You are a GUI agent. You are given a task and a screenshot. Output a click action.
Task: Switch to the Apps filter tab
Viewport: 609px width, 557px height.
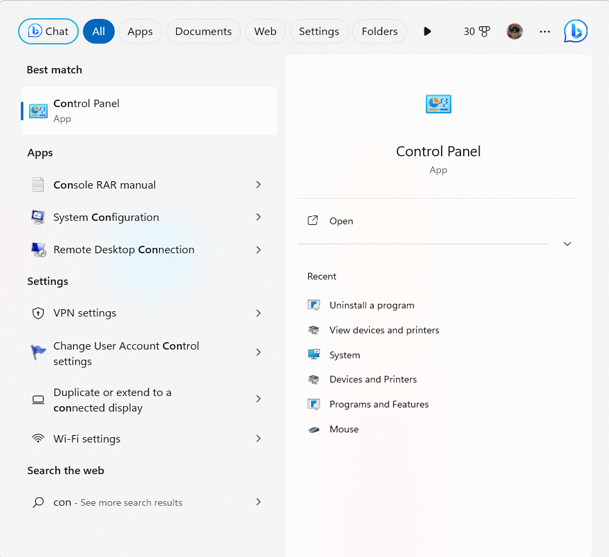[x=140, y=31]
